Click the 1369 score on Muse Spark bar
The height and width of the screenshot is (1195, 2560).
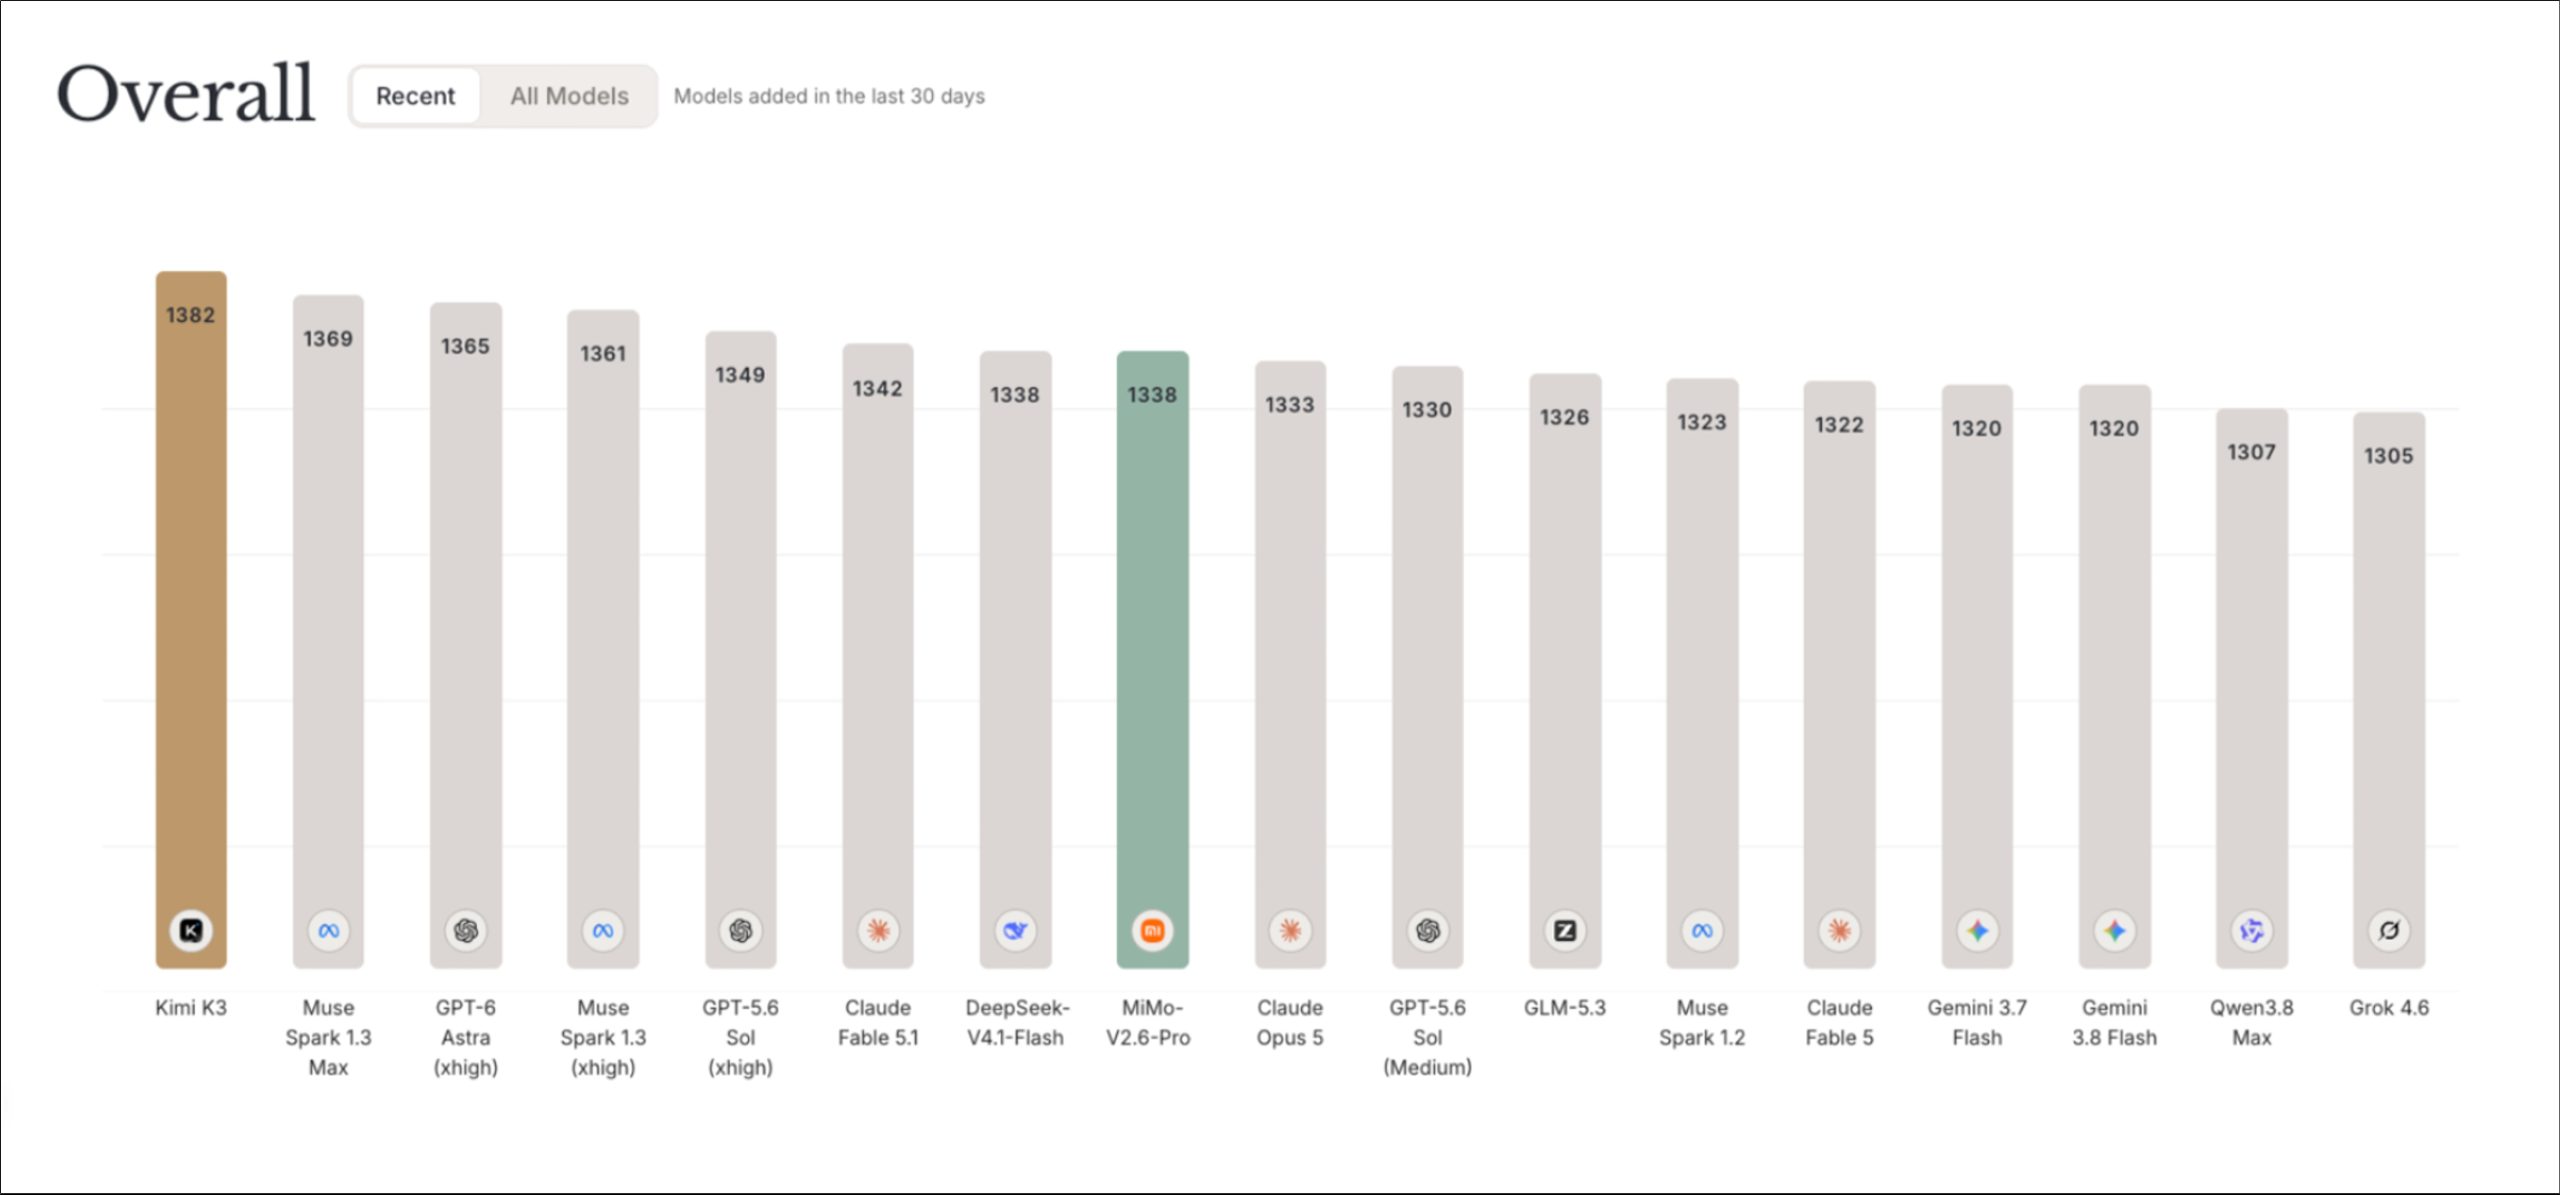[x=328, y=339]
